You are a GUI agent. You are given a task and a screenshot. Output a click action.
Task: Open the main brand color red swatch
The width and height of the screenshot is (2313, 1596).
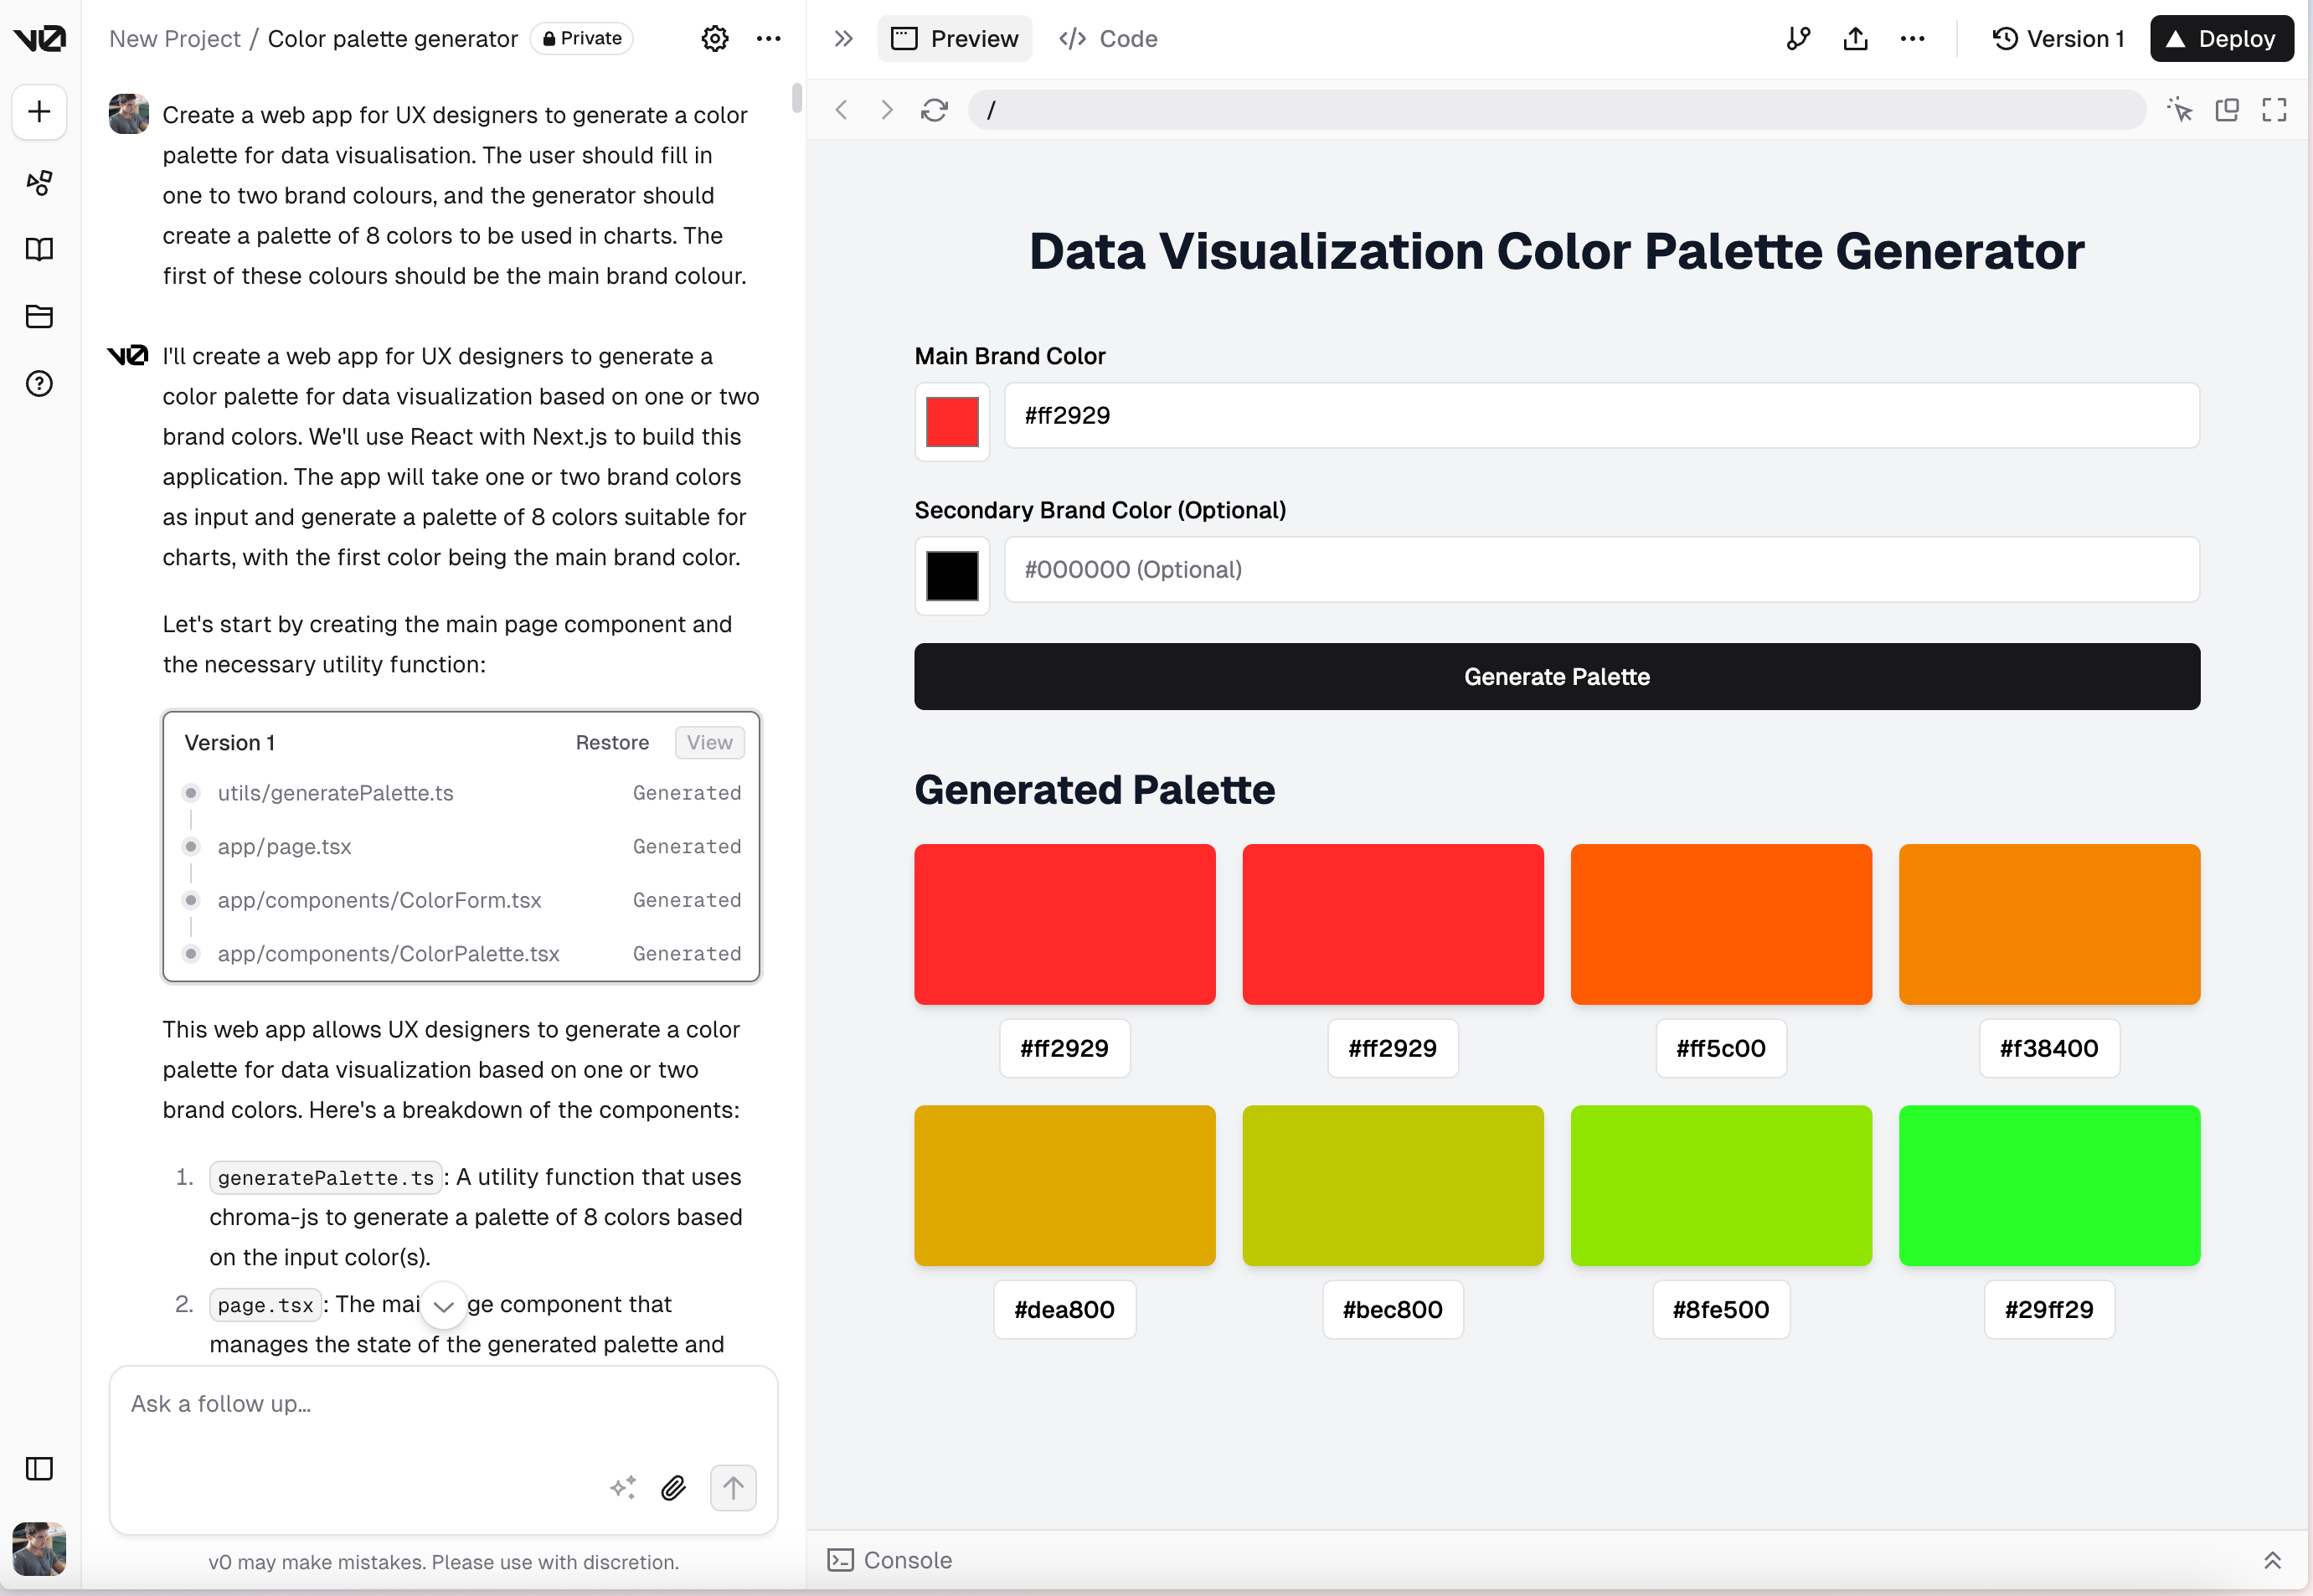(952, 421)
